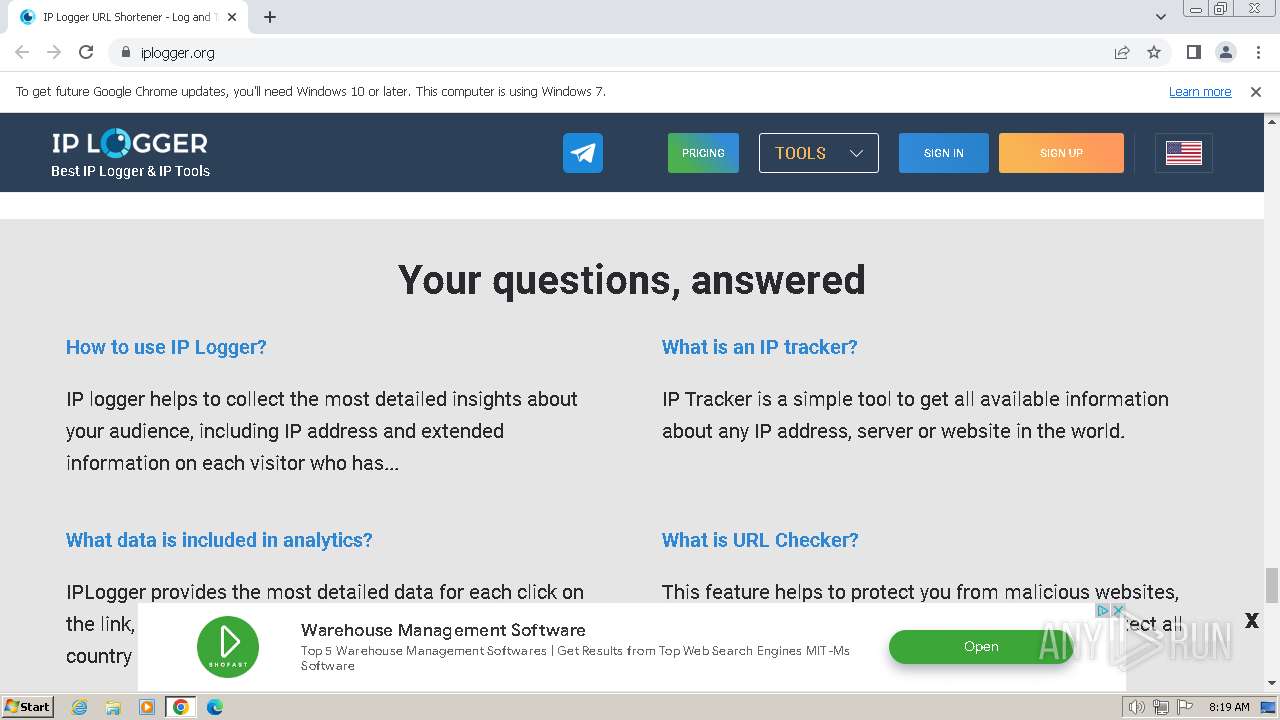Open the PRICING page

(703, 153)
